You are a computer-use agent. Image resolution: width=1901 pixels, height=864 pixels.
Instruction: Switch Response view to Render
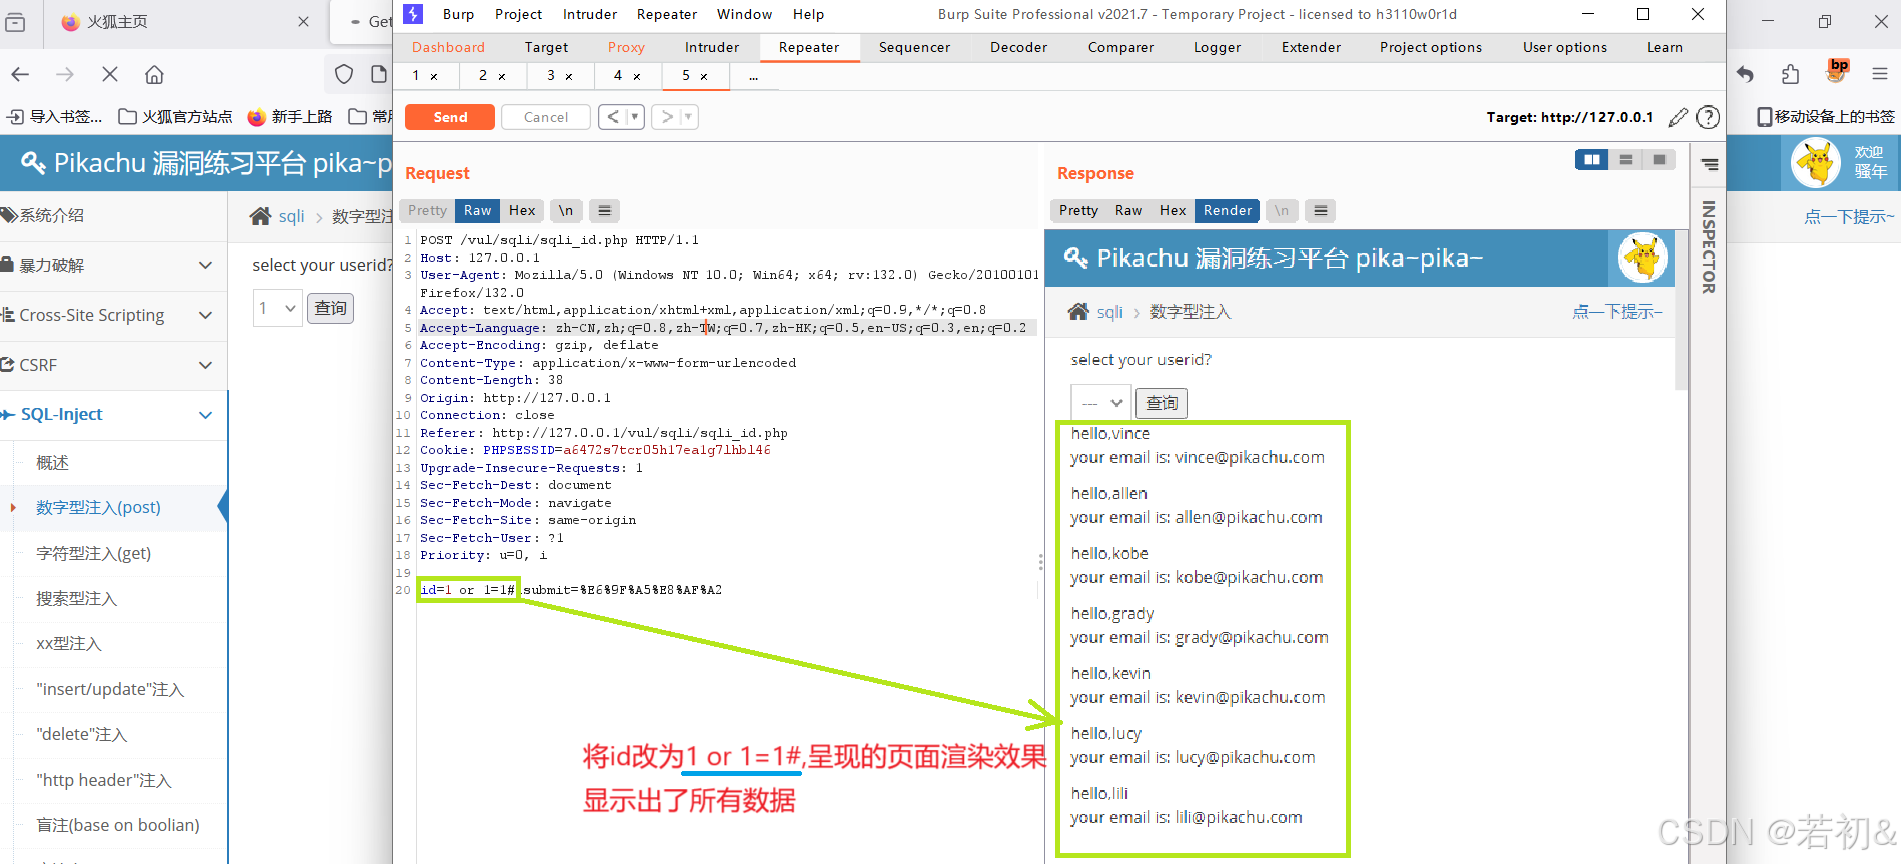point(1227,210)
